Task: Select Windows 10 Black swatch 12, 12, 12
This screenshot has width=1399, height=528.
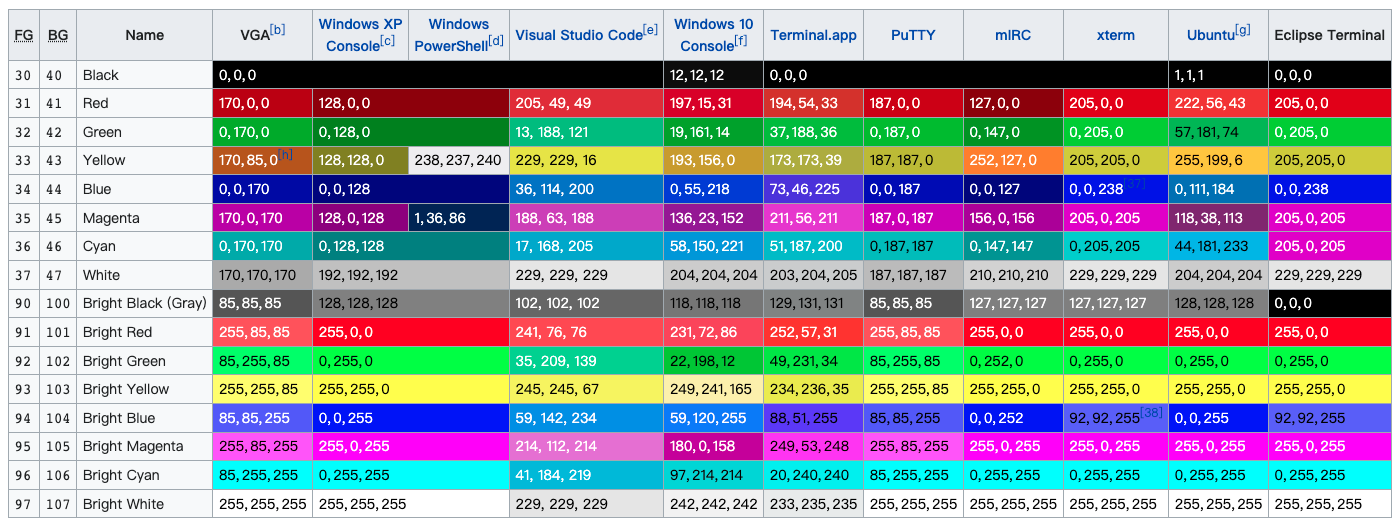Action: [713, 75]
